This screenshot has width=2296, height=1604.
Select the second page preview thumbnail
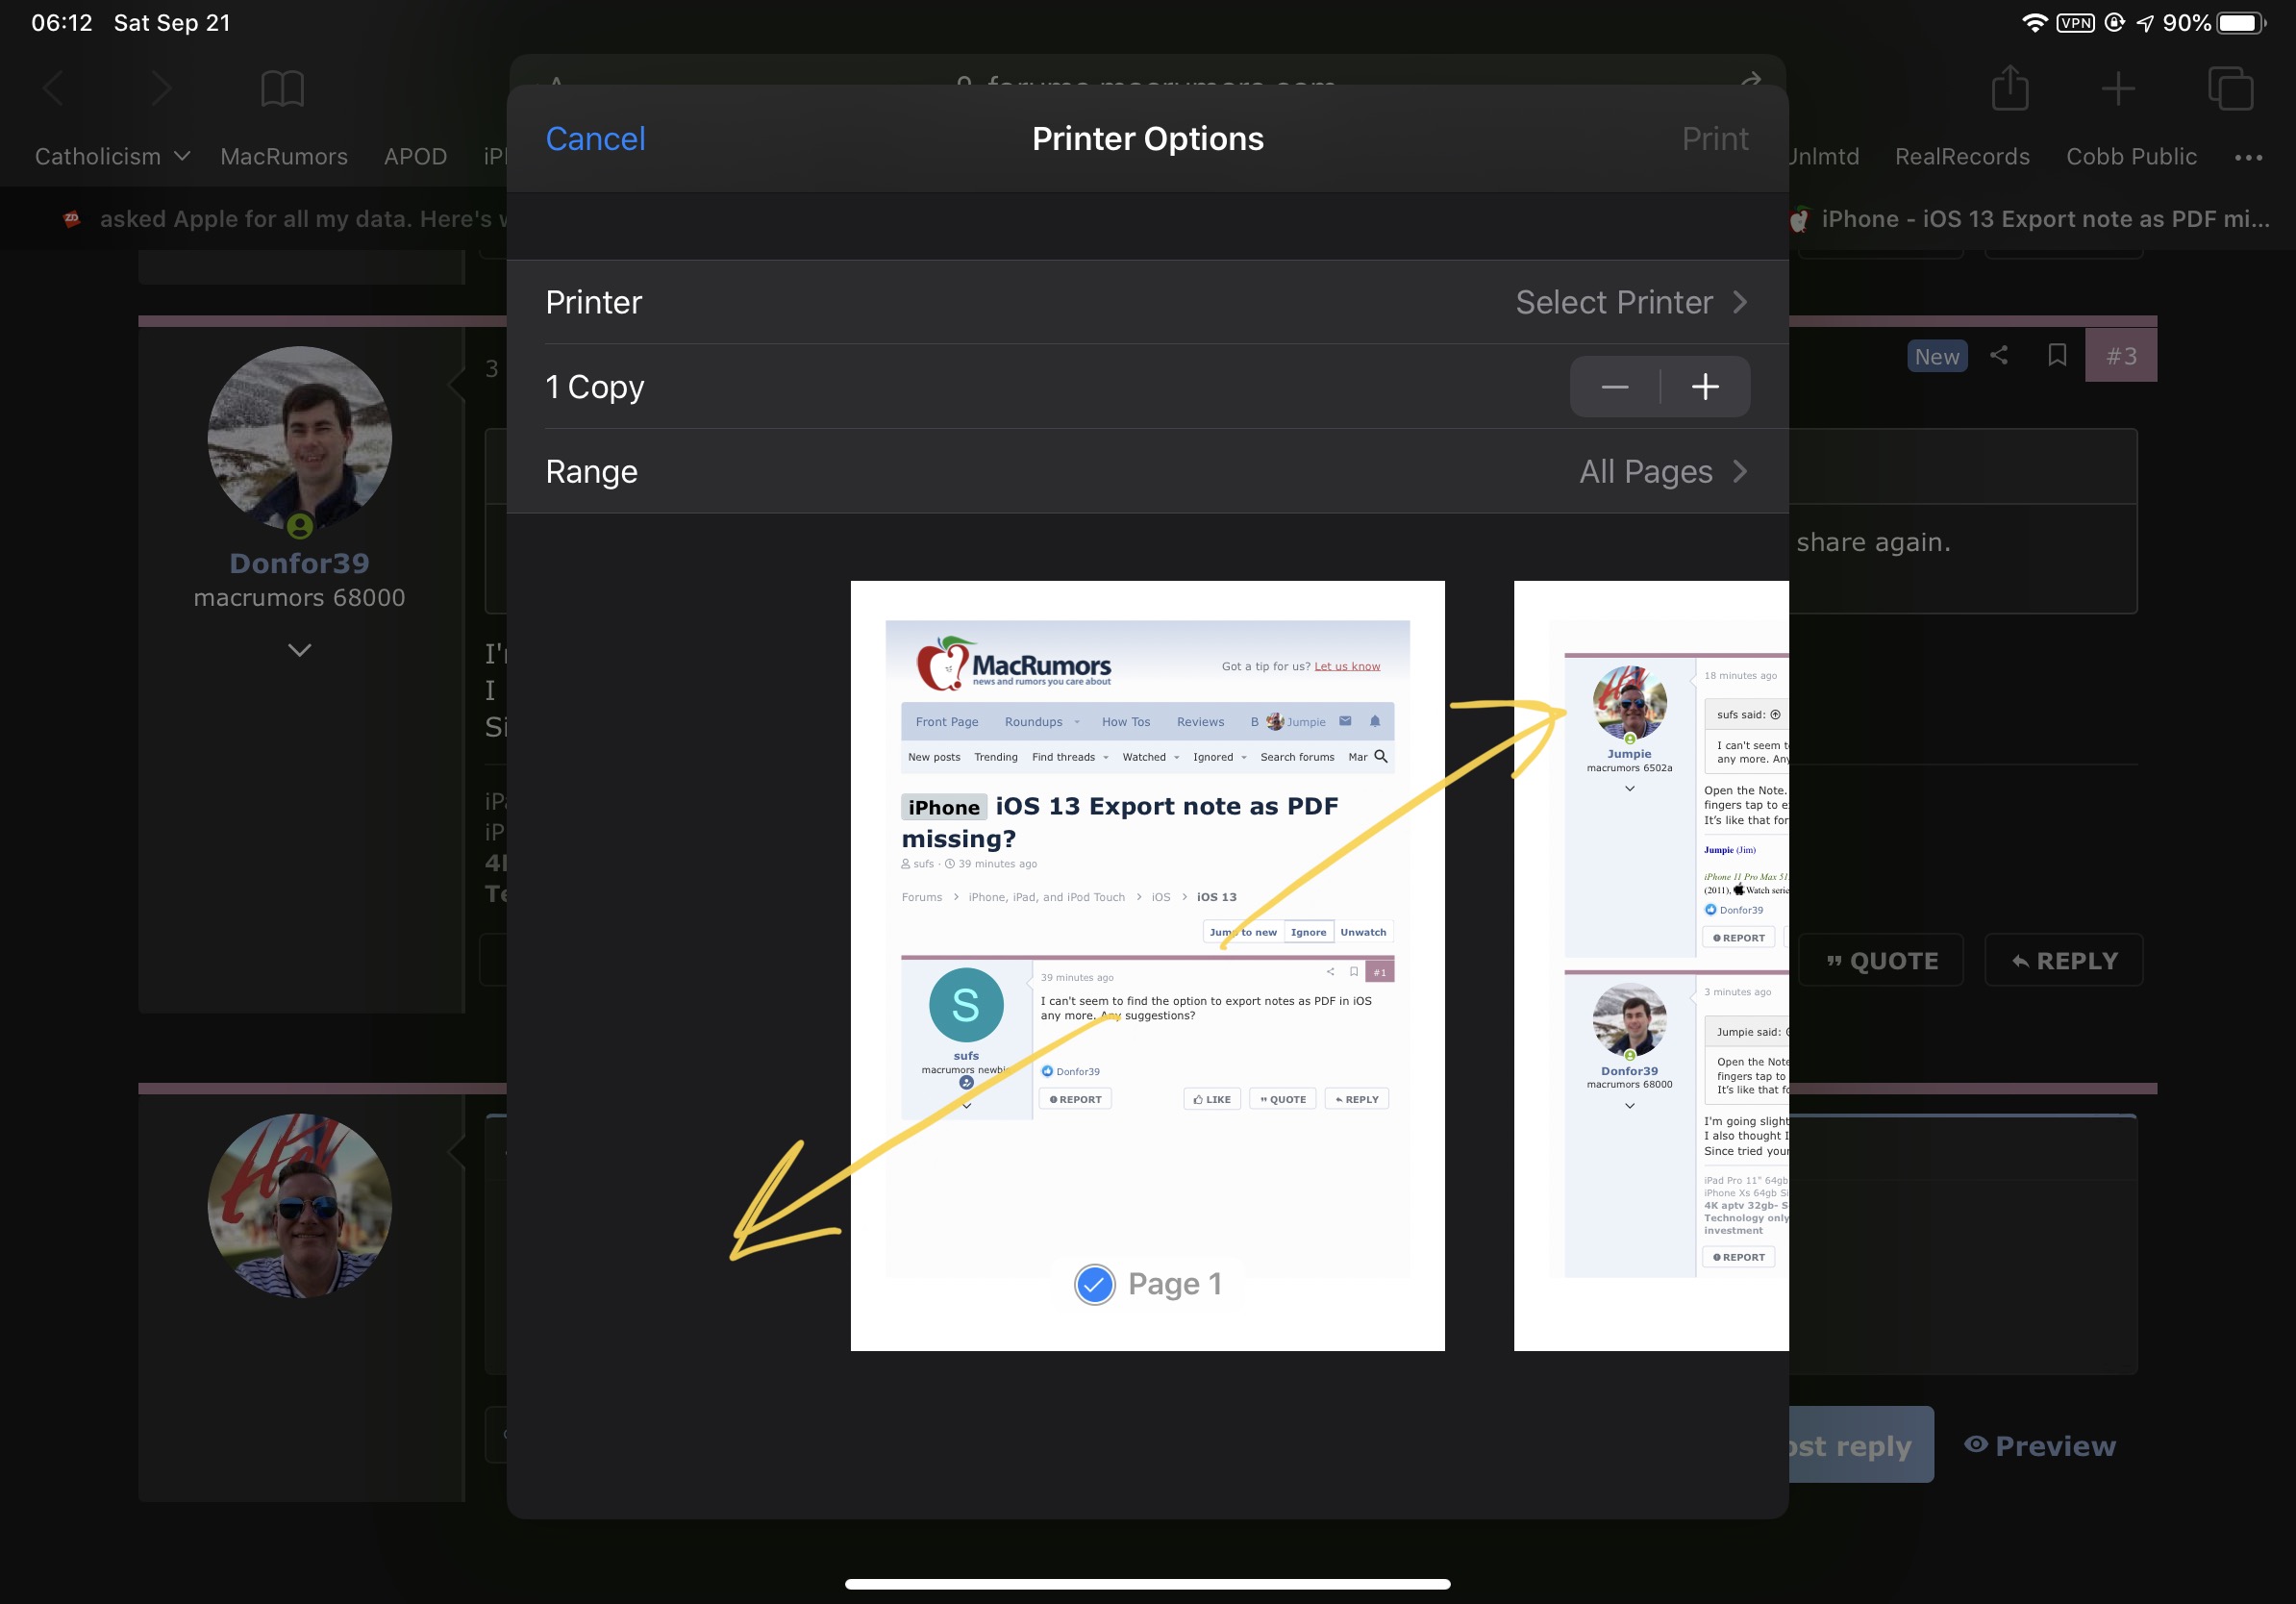1651,965
